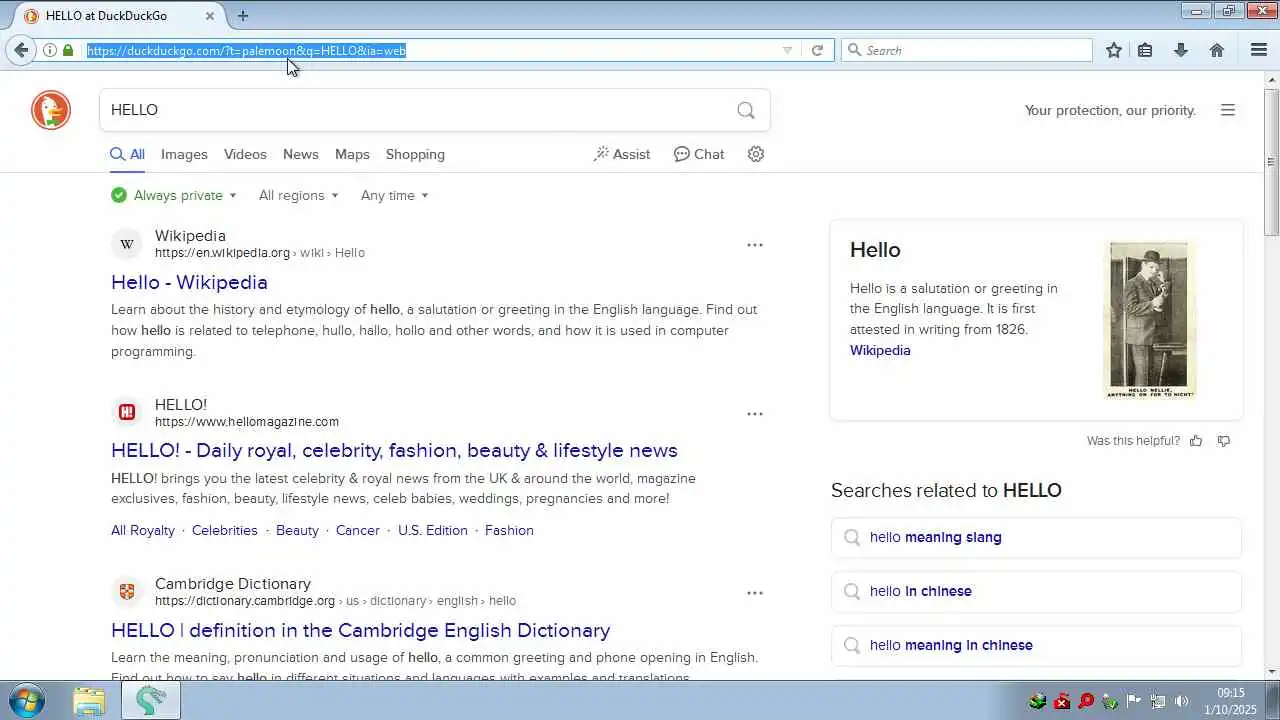
Task: Go to the Home page icon
Action: coord(1217,50)
